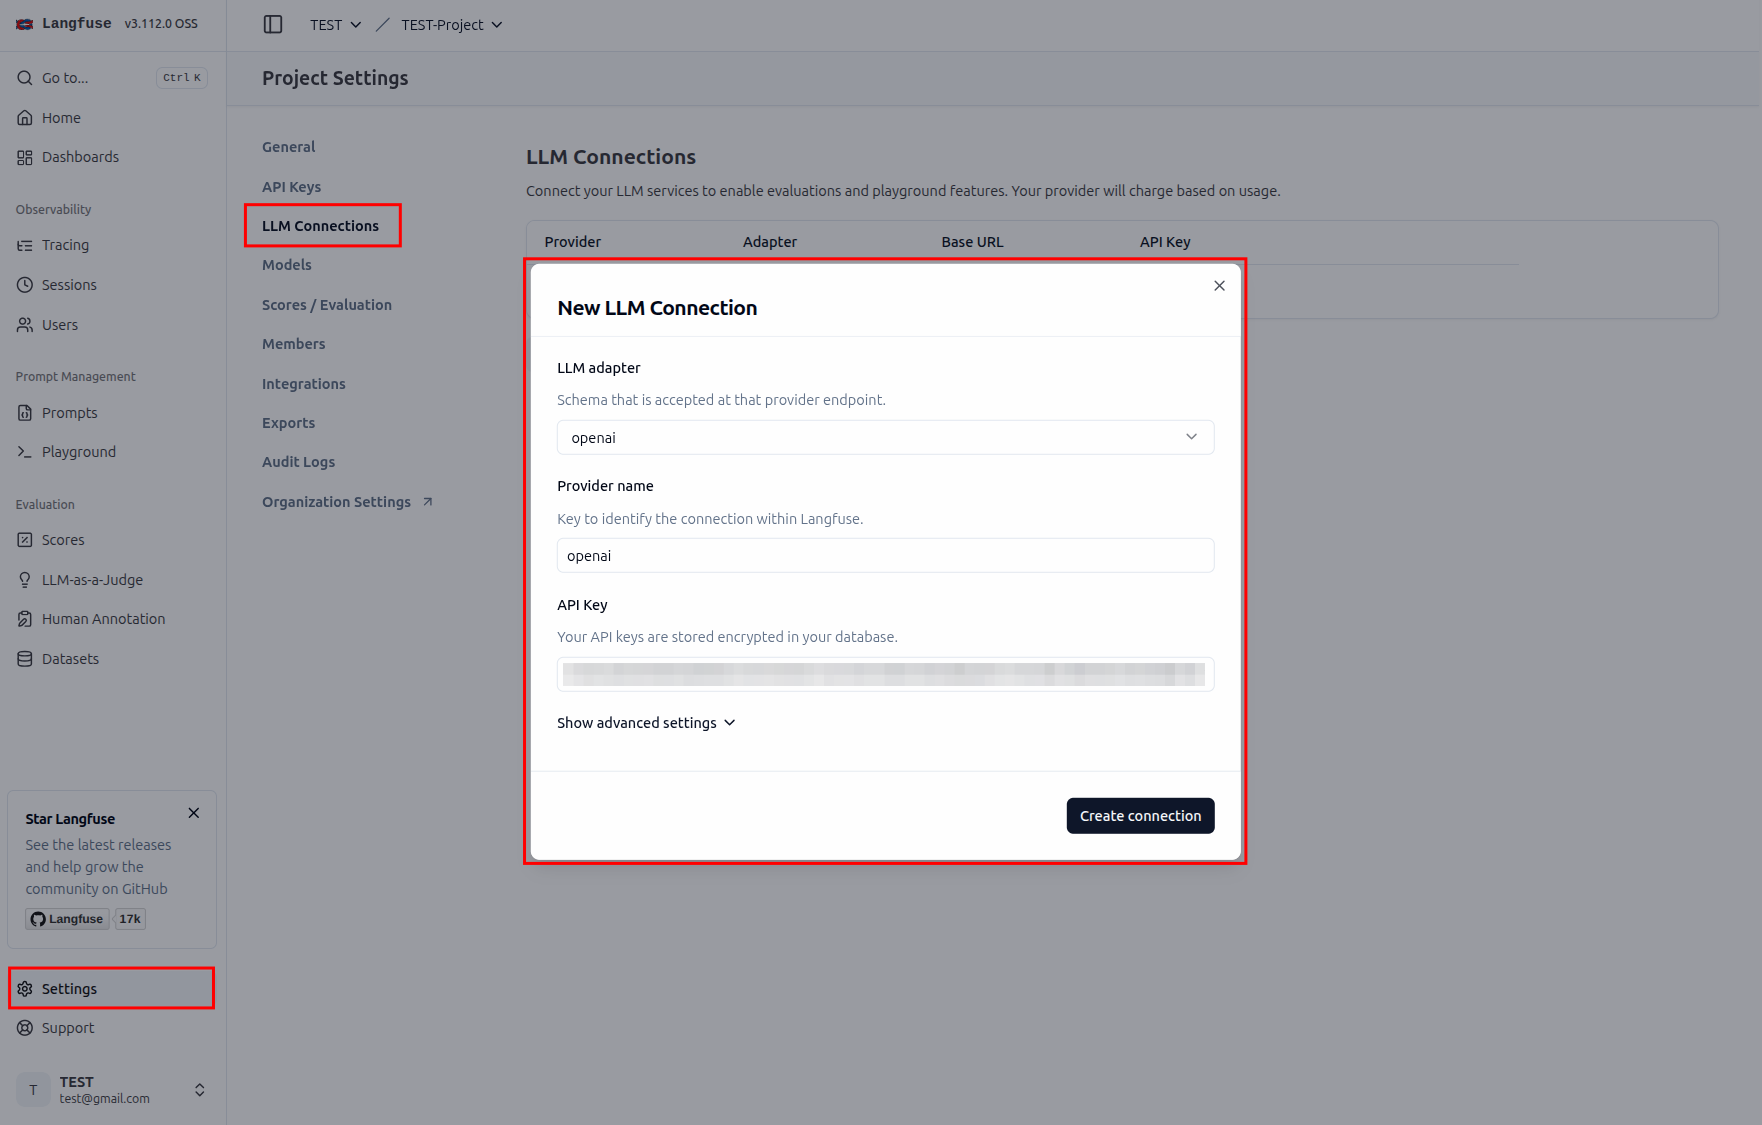
Task: Click the Provider name input field
Action: pos(885,556)
